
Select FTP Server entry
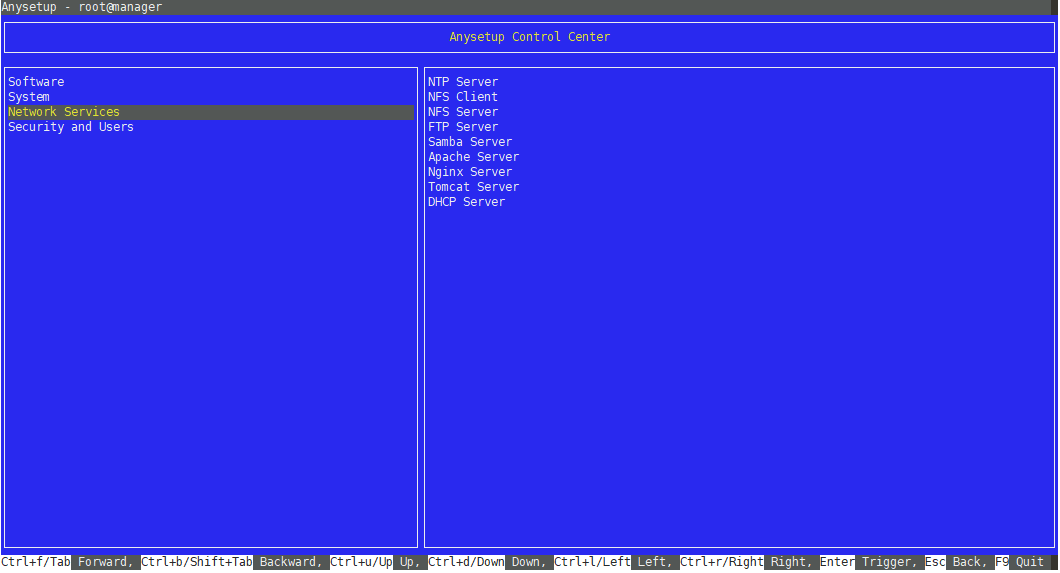click(x=463, y=127)
